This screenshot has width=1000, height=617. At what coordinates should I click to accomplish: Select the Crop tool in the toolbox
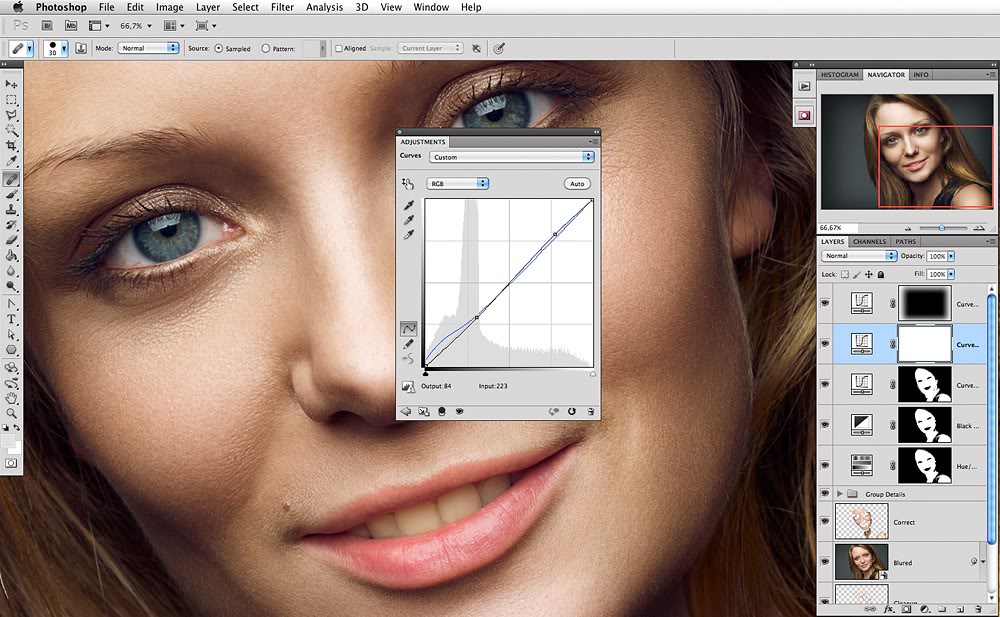(12, 146)
